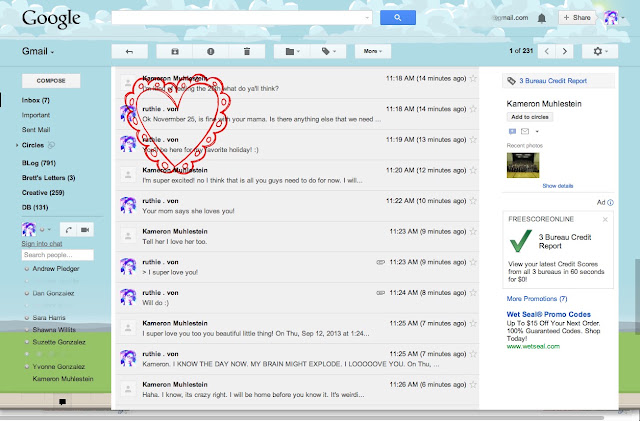Open Show details link
The image size is (640, 421).
(x=558, y=186)
